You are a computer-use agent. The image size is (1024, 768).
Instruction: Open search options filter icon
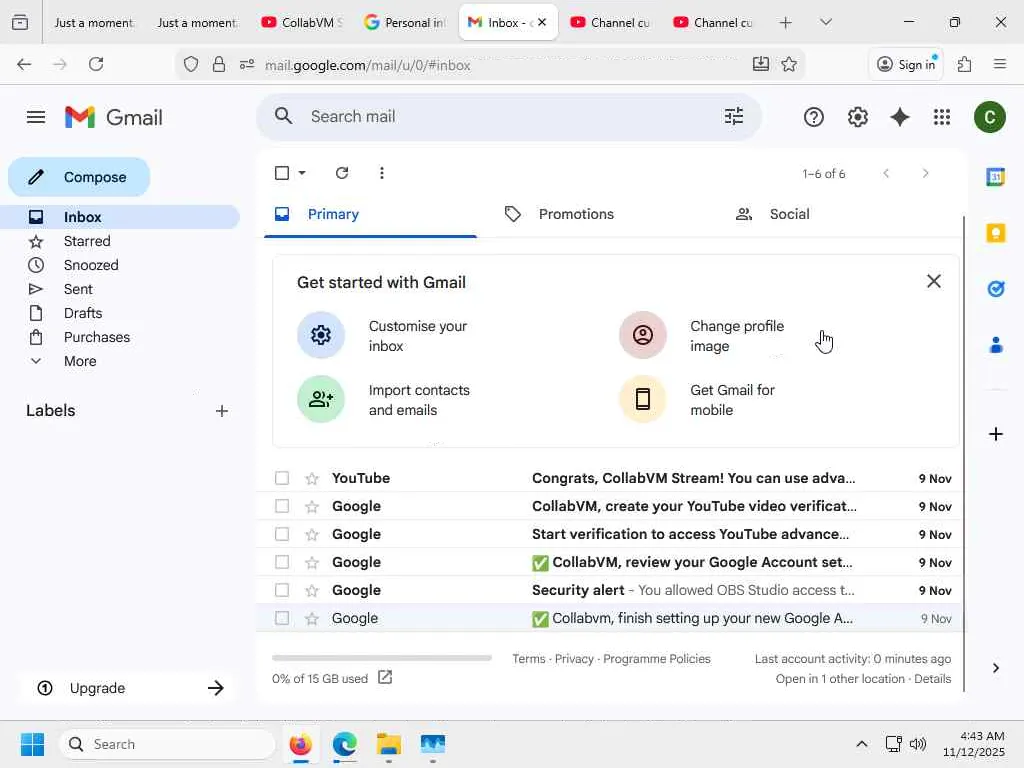pyautogui.click(x=734, y=116)
